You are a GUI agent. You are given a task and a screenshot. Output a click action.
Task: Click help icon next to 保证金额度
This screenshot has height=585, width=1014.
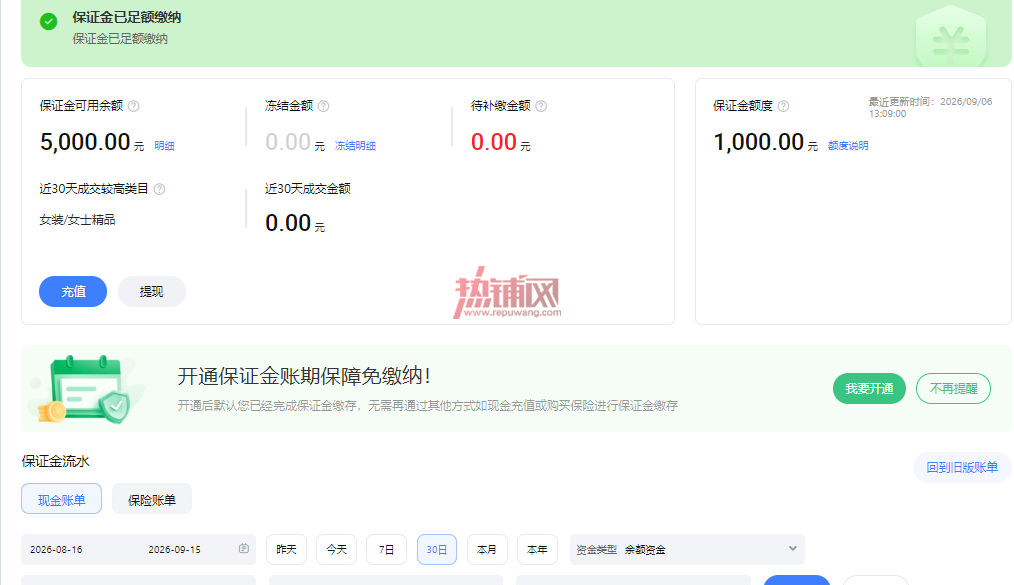(783, 106)
